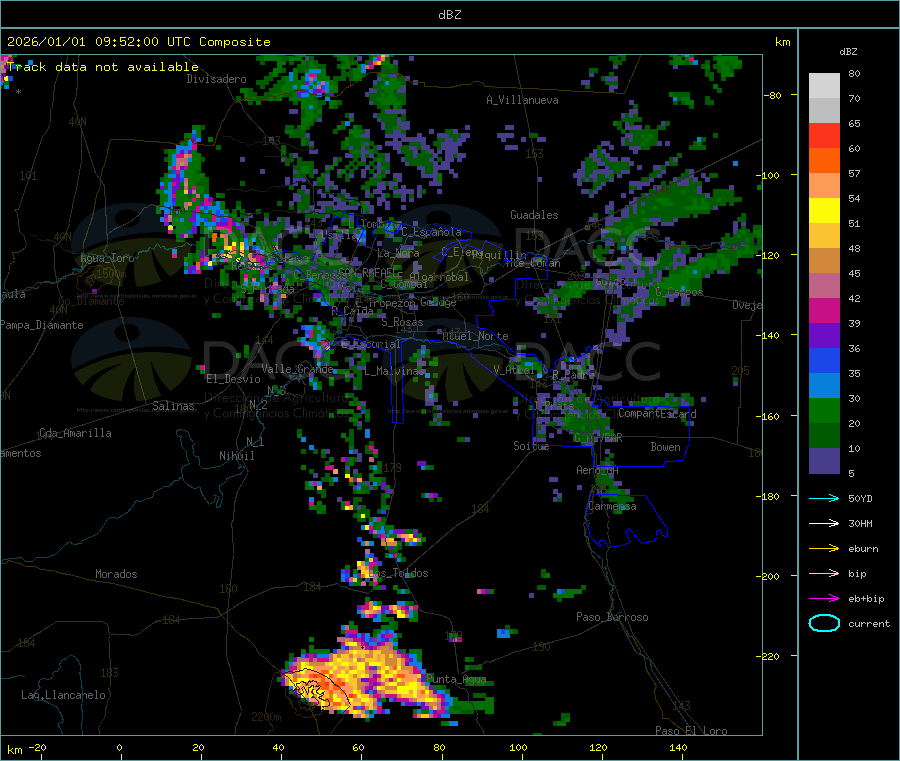The image size is (900, 761).
Task: Click the 'S_Rosas' place label
Action: (402, 322)
